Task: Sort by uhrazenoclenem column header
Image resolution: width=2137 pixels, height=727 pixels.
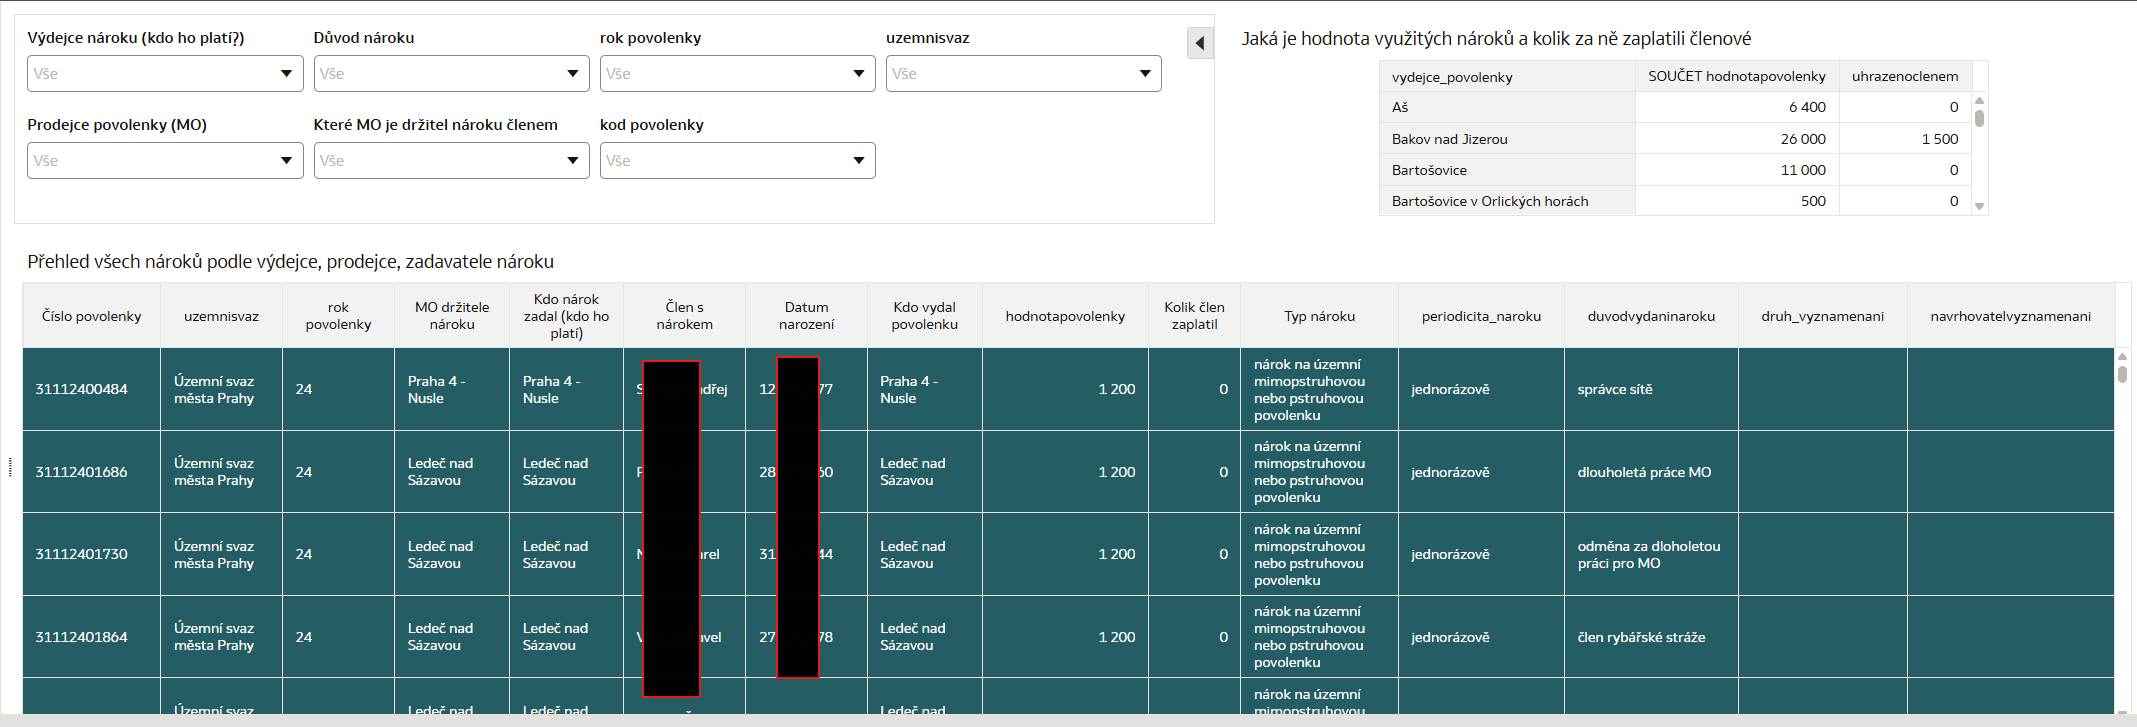Action: click(x=1905, y=76)
